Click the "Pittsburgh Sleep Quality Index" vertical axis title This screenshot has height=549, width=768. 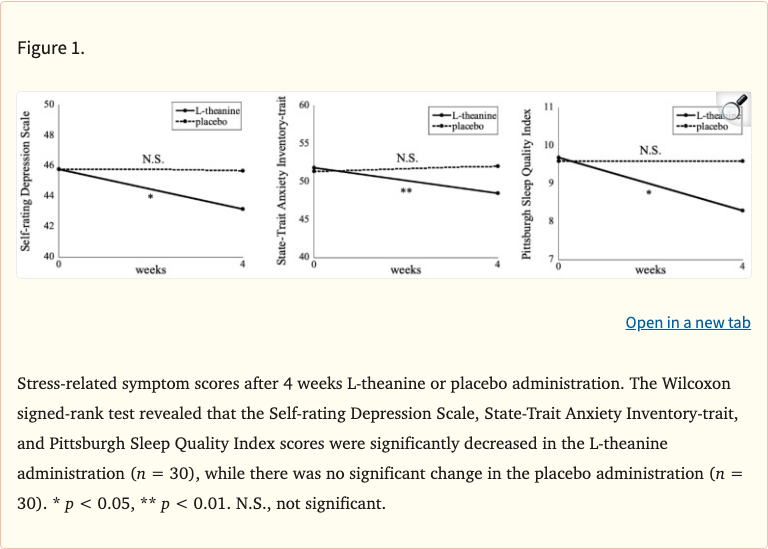[526, 182]
